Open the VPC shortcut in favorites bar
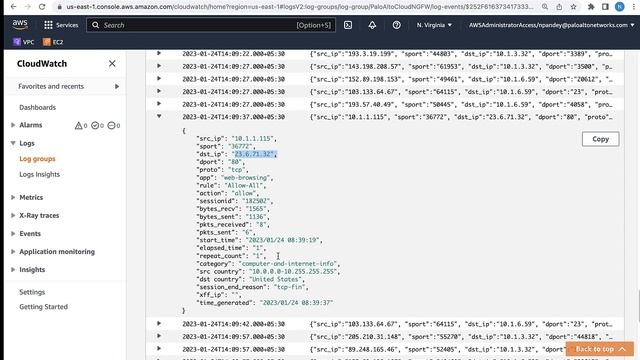Screen dimensions: 640x360 24,42
